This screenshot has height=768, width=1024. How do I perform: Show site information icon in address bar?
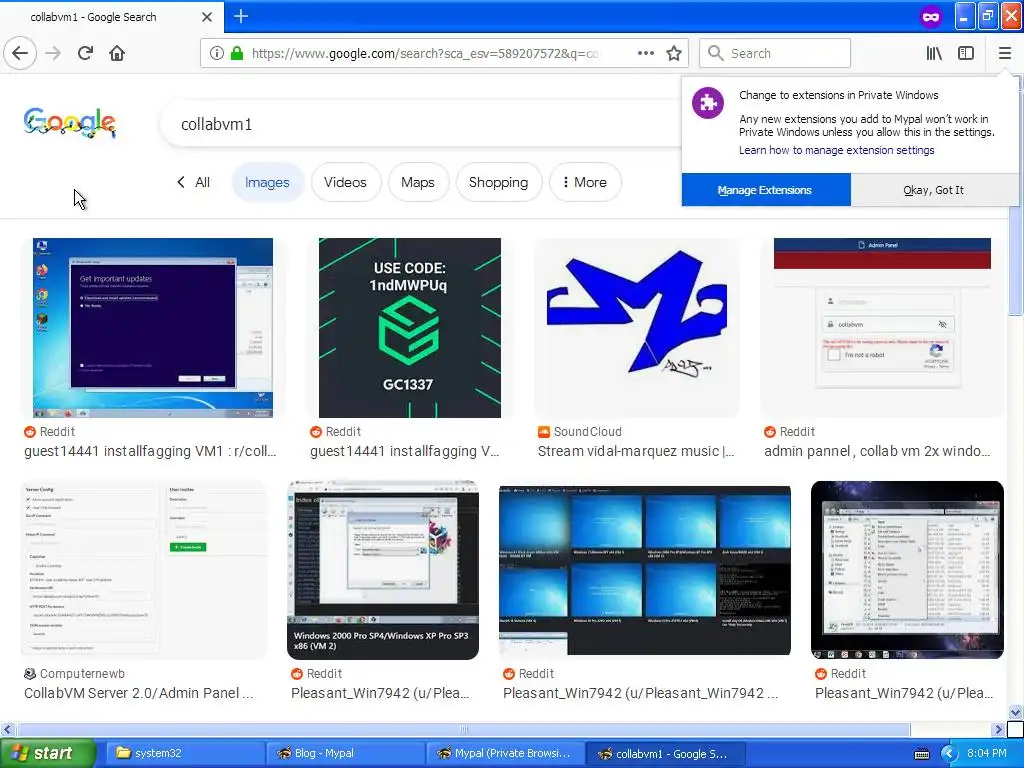(x=216, y=53)
